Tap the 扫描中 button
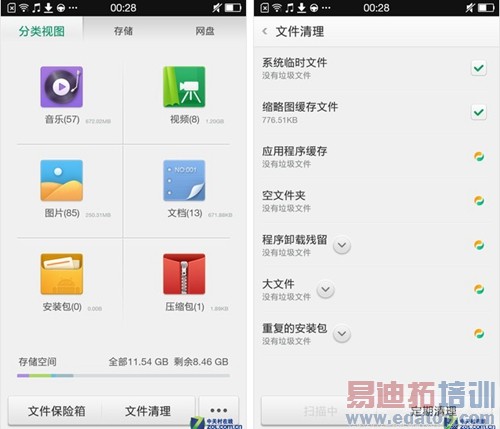The image size is (500, 429). [320, 411]
